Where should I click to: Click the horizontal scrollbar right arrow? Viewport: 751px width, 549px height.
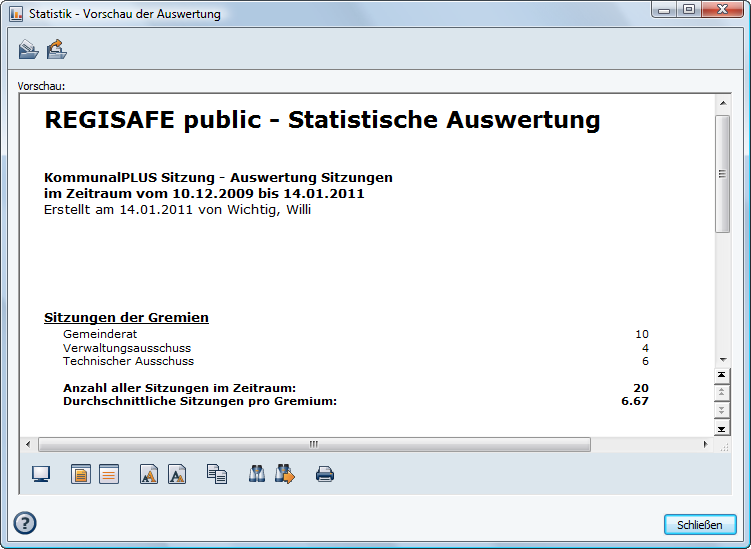click(706, 444)
